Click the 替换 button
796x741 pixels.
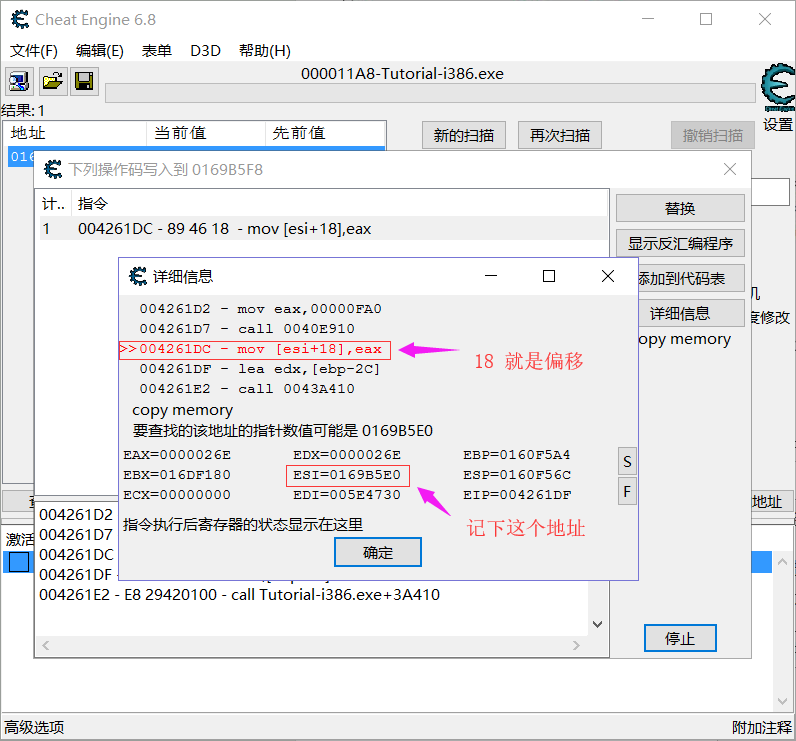(x=680, y=208)
